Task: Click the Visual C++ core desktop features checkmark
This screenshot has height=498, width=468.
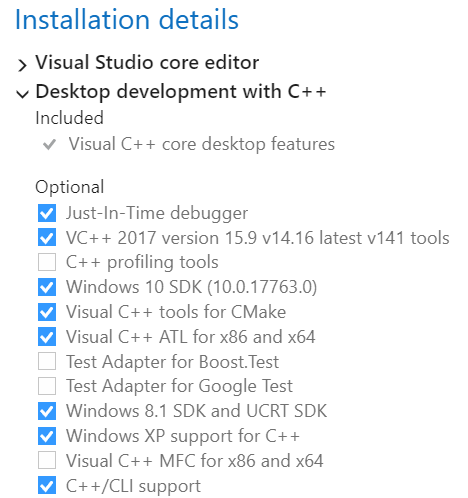Action: click(49, 144)
